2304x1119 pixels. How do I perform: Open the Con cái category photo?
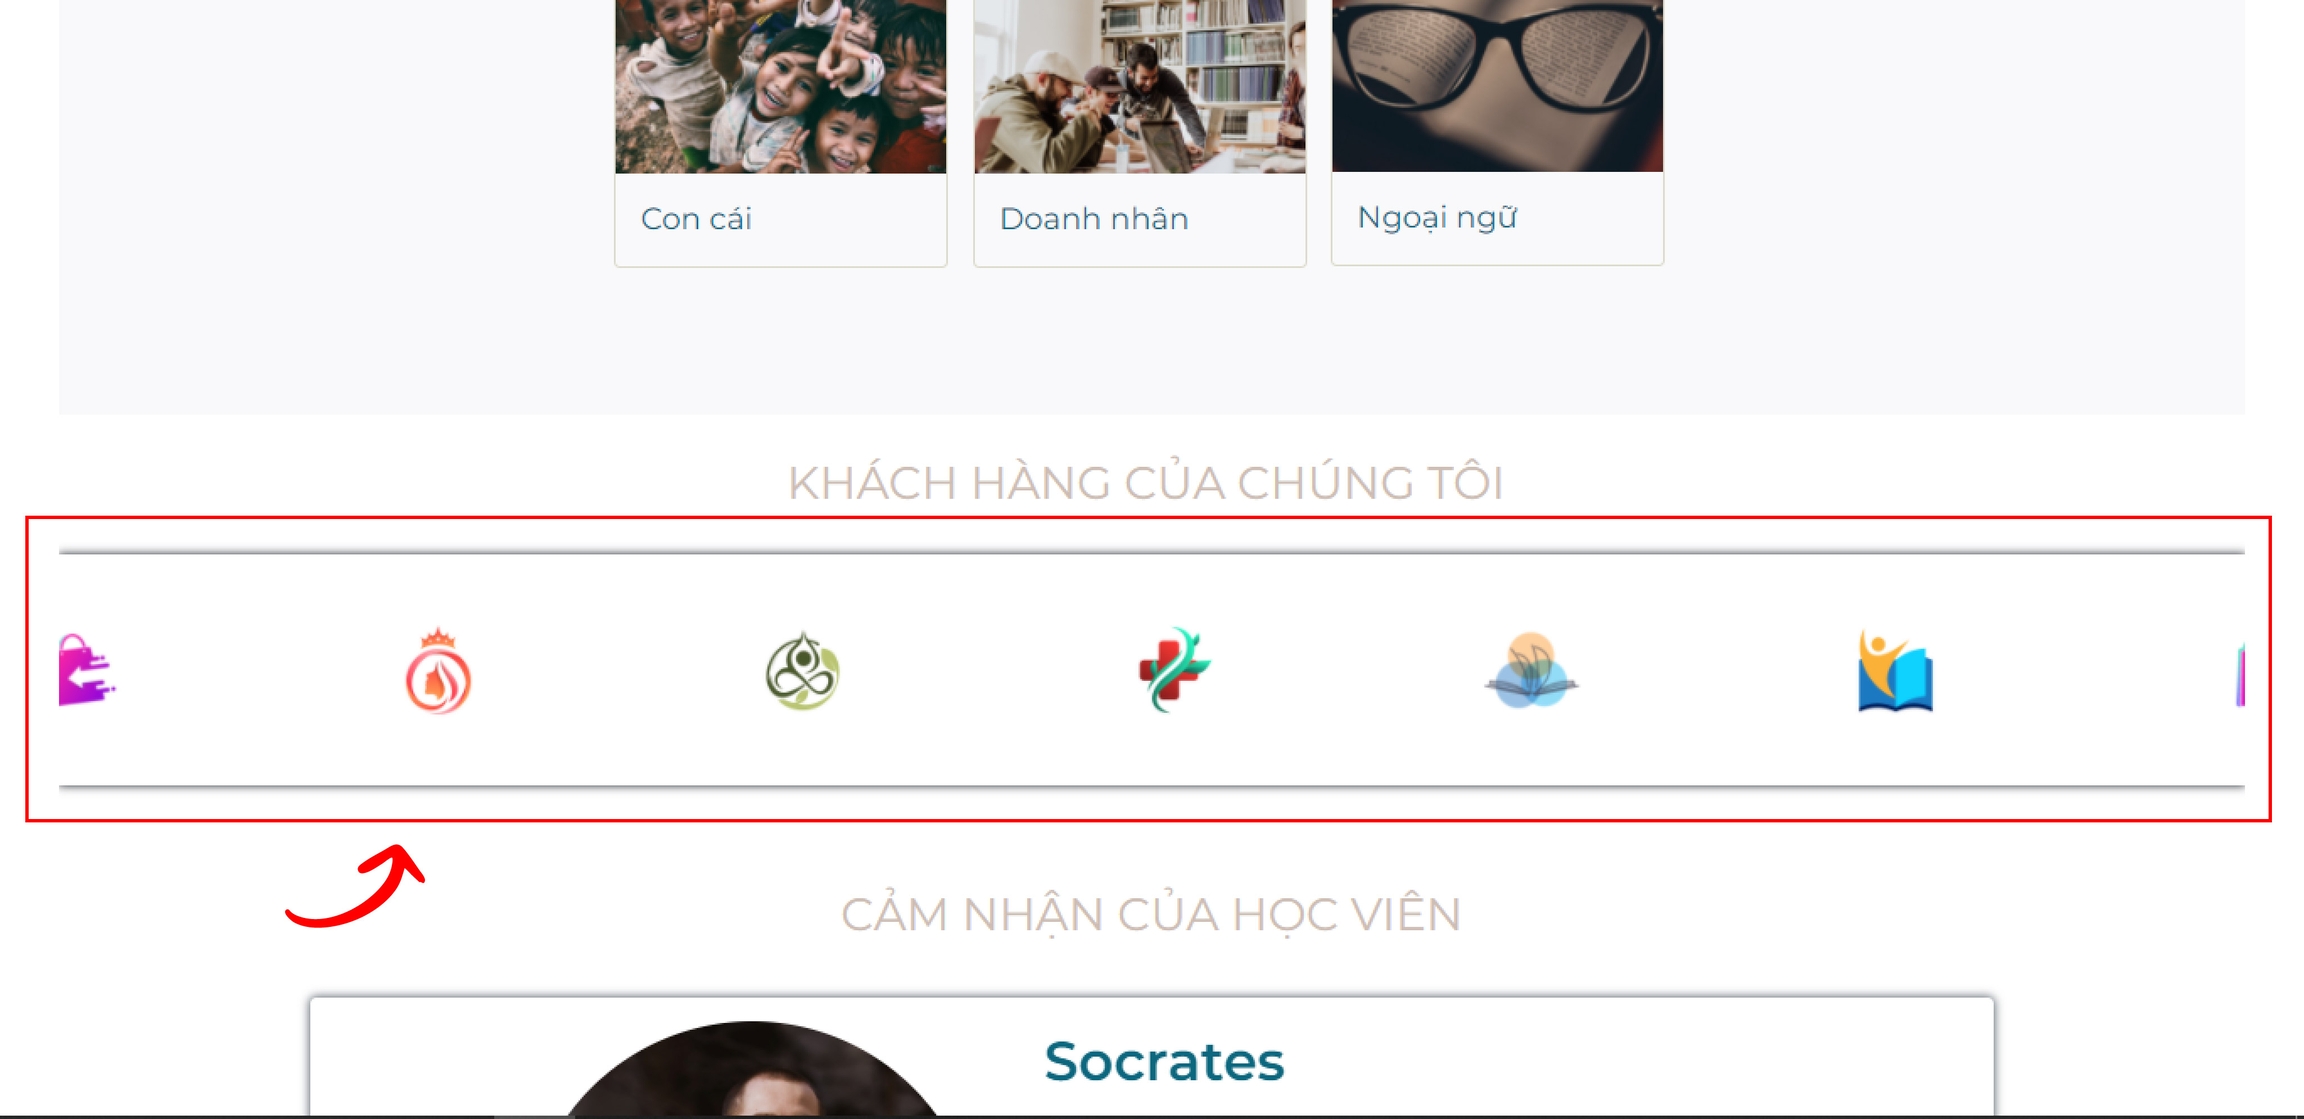[780, 86]
